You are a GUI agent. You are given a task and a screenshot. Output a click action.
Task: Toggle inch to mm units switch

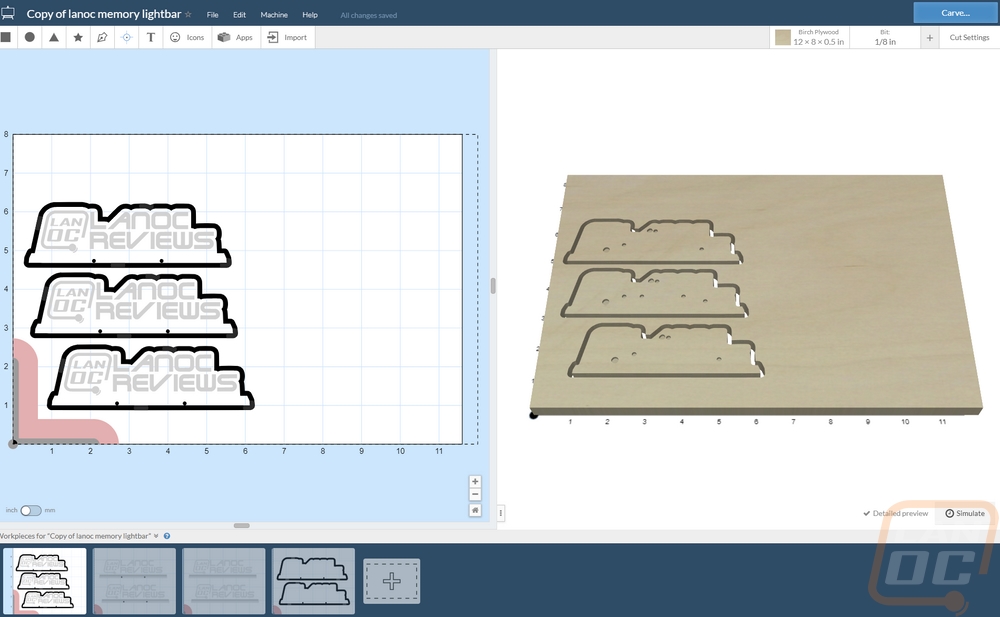(31, 510)
